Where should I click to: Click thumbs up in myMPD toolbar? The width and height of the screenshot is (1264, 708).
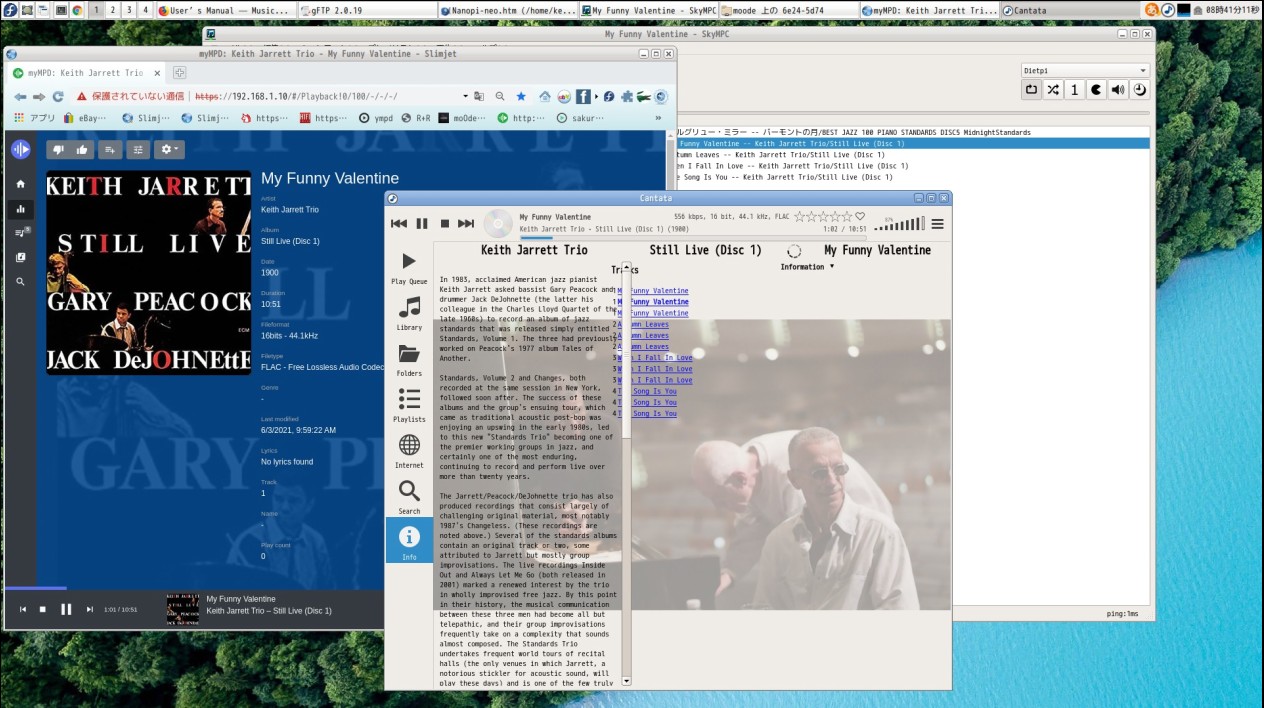(x=82, y=150)
